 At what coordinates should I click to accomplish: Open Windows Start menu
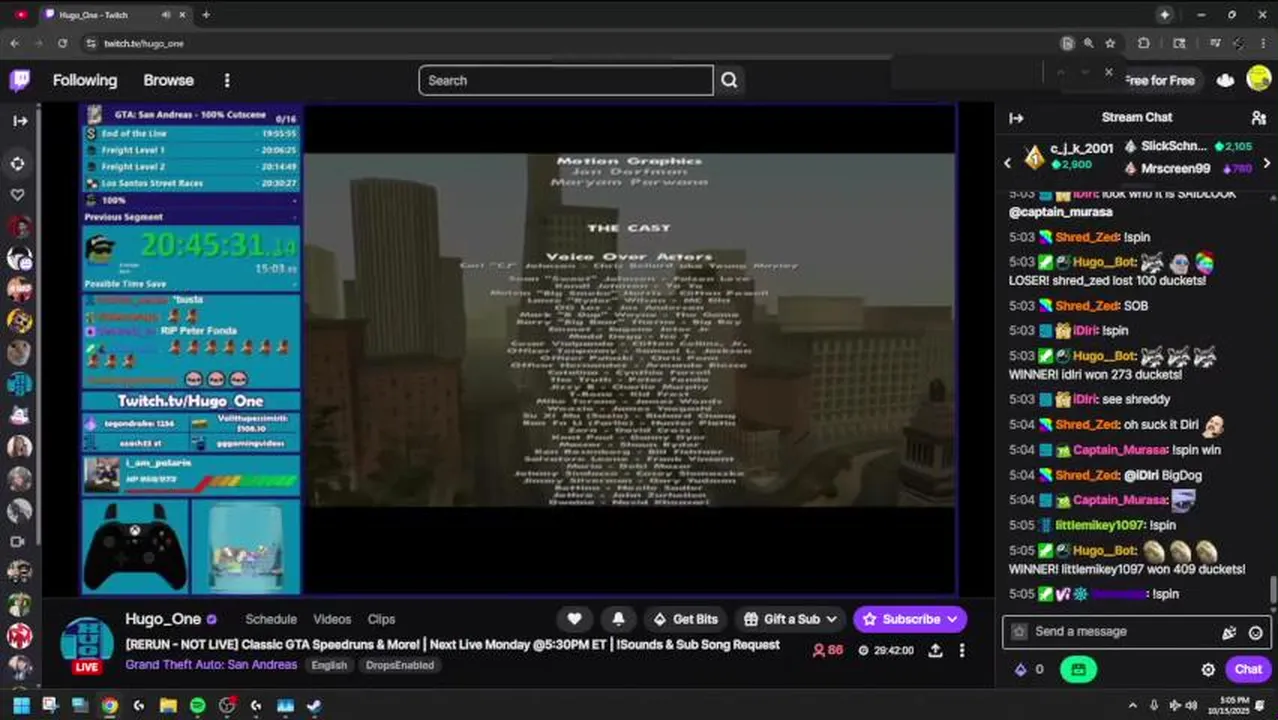coord(20,706)
